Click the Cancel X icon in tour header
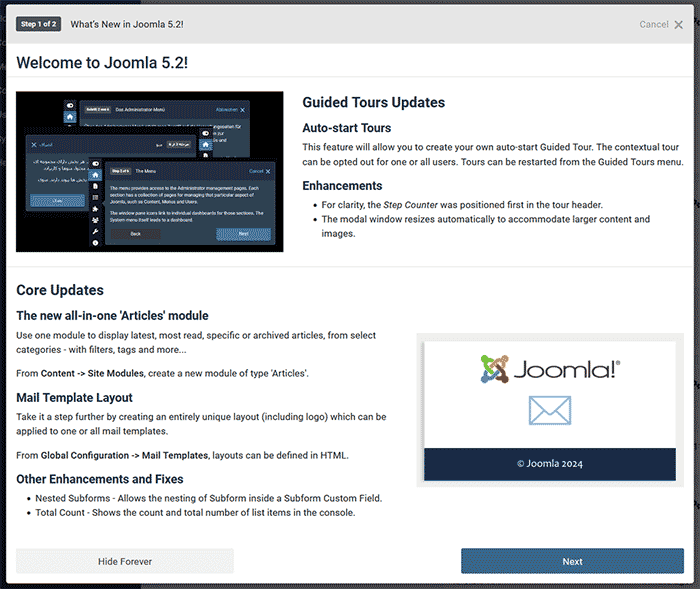 679,25
